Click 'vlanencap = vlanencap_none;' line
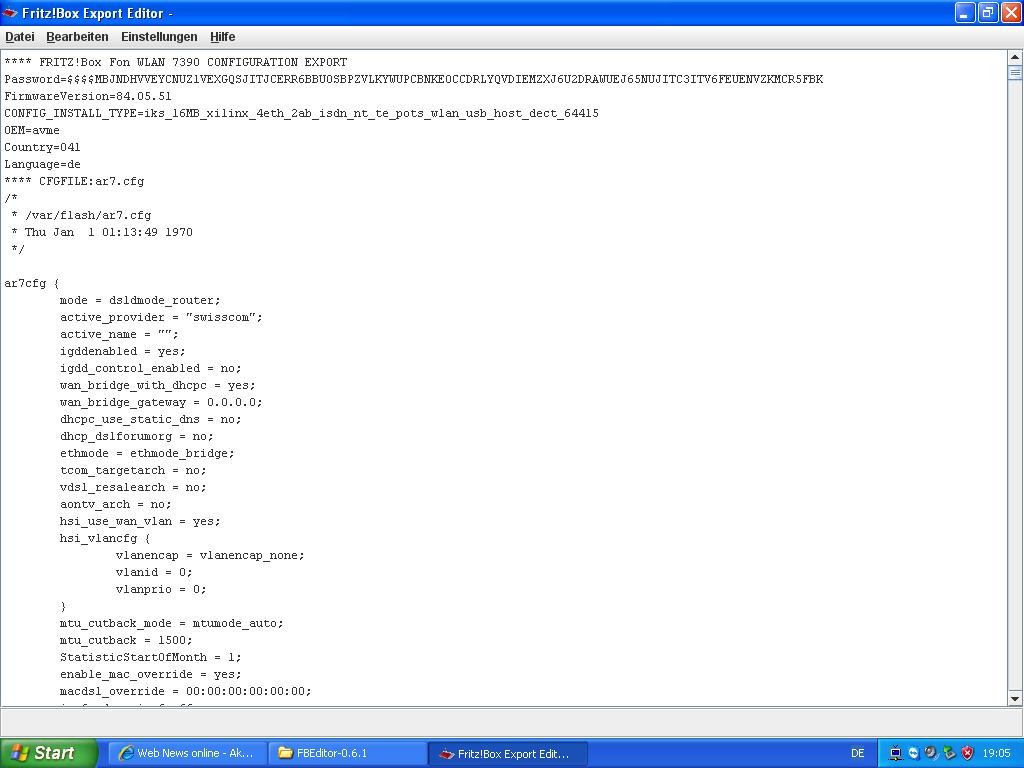Image resolution: width=1024 pixels, height=768 pixels. coord(210,554)
